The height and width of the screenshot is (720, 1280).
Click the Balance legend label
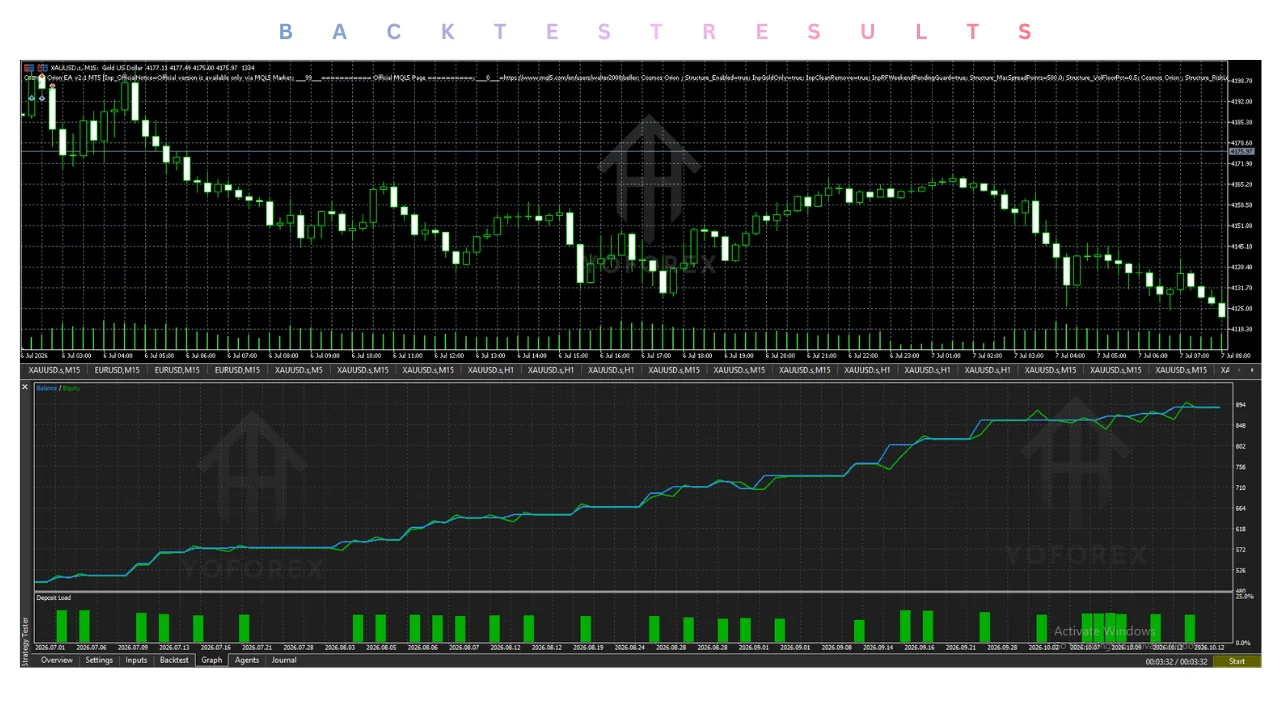pyautogui.click(x=46, y=388)
